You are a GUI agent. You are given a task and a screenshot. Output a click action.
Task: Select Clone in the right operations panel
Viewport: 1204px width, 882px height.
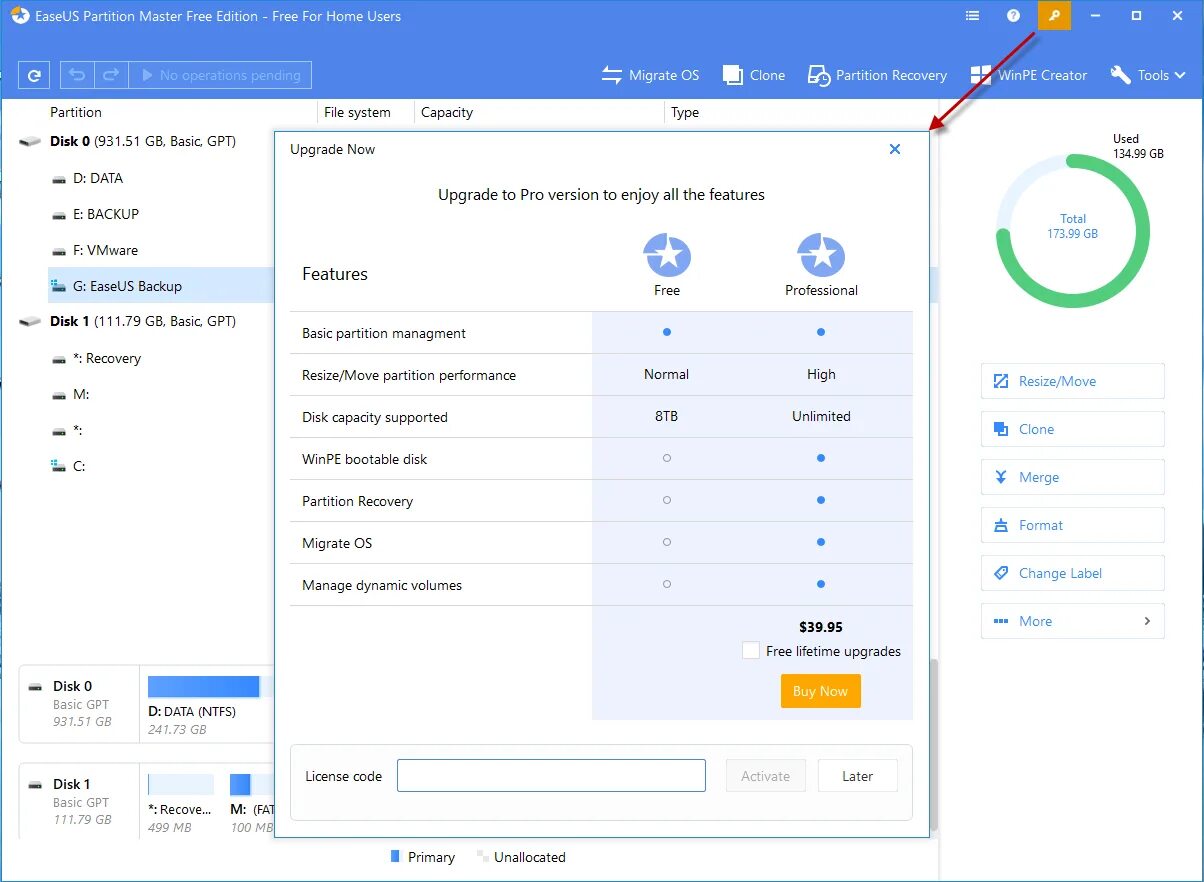(1072, 429)
